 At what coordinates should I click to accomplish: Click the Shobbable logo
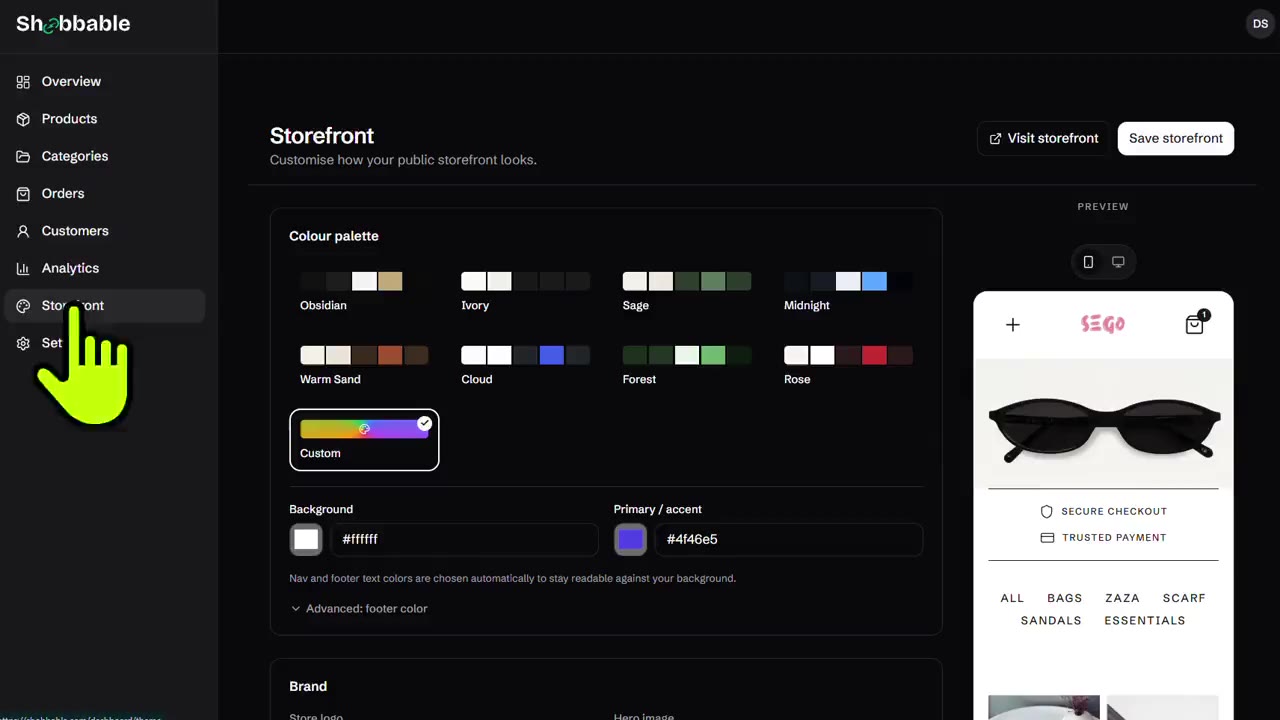point(73,24)
